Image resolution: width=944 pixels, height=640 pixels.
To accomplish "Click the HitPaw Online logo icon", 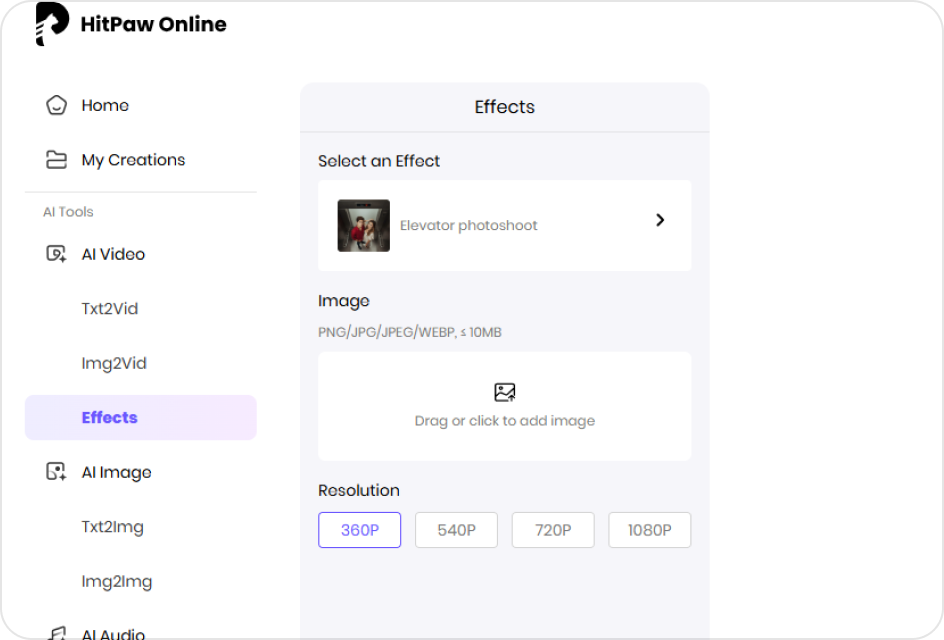I will (52, 24).
